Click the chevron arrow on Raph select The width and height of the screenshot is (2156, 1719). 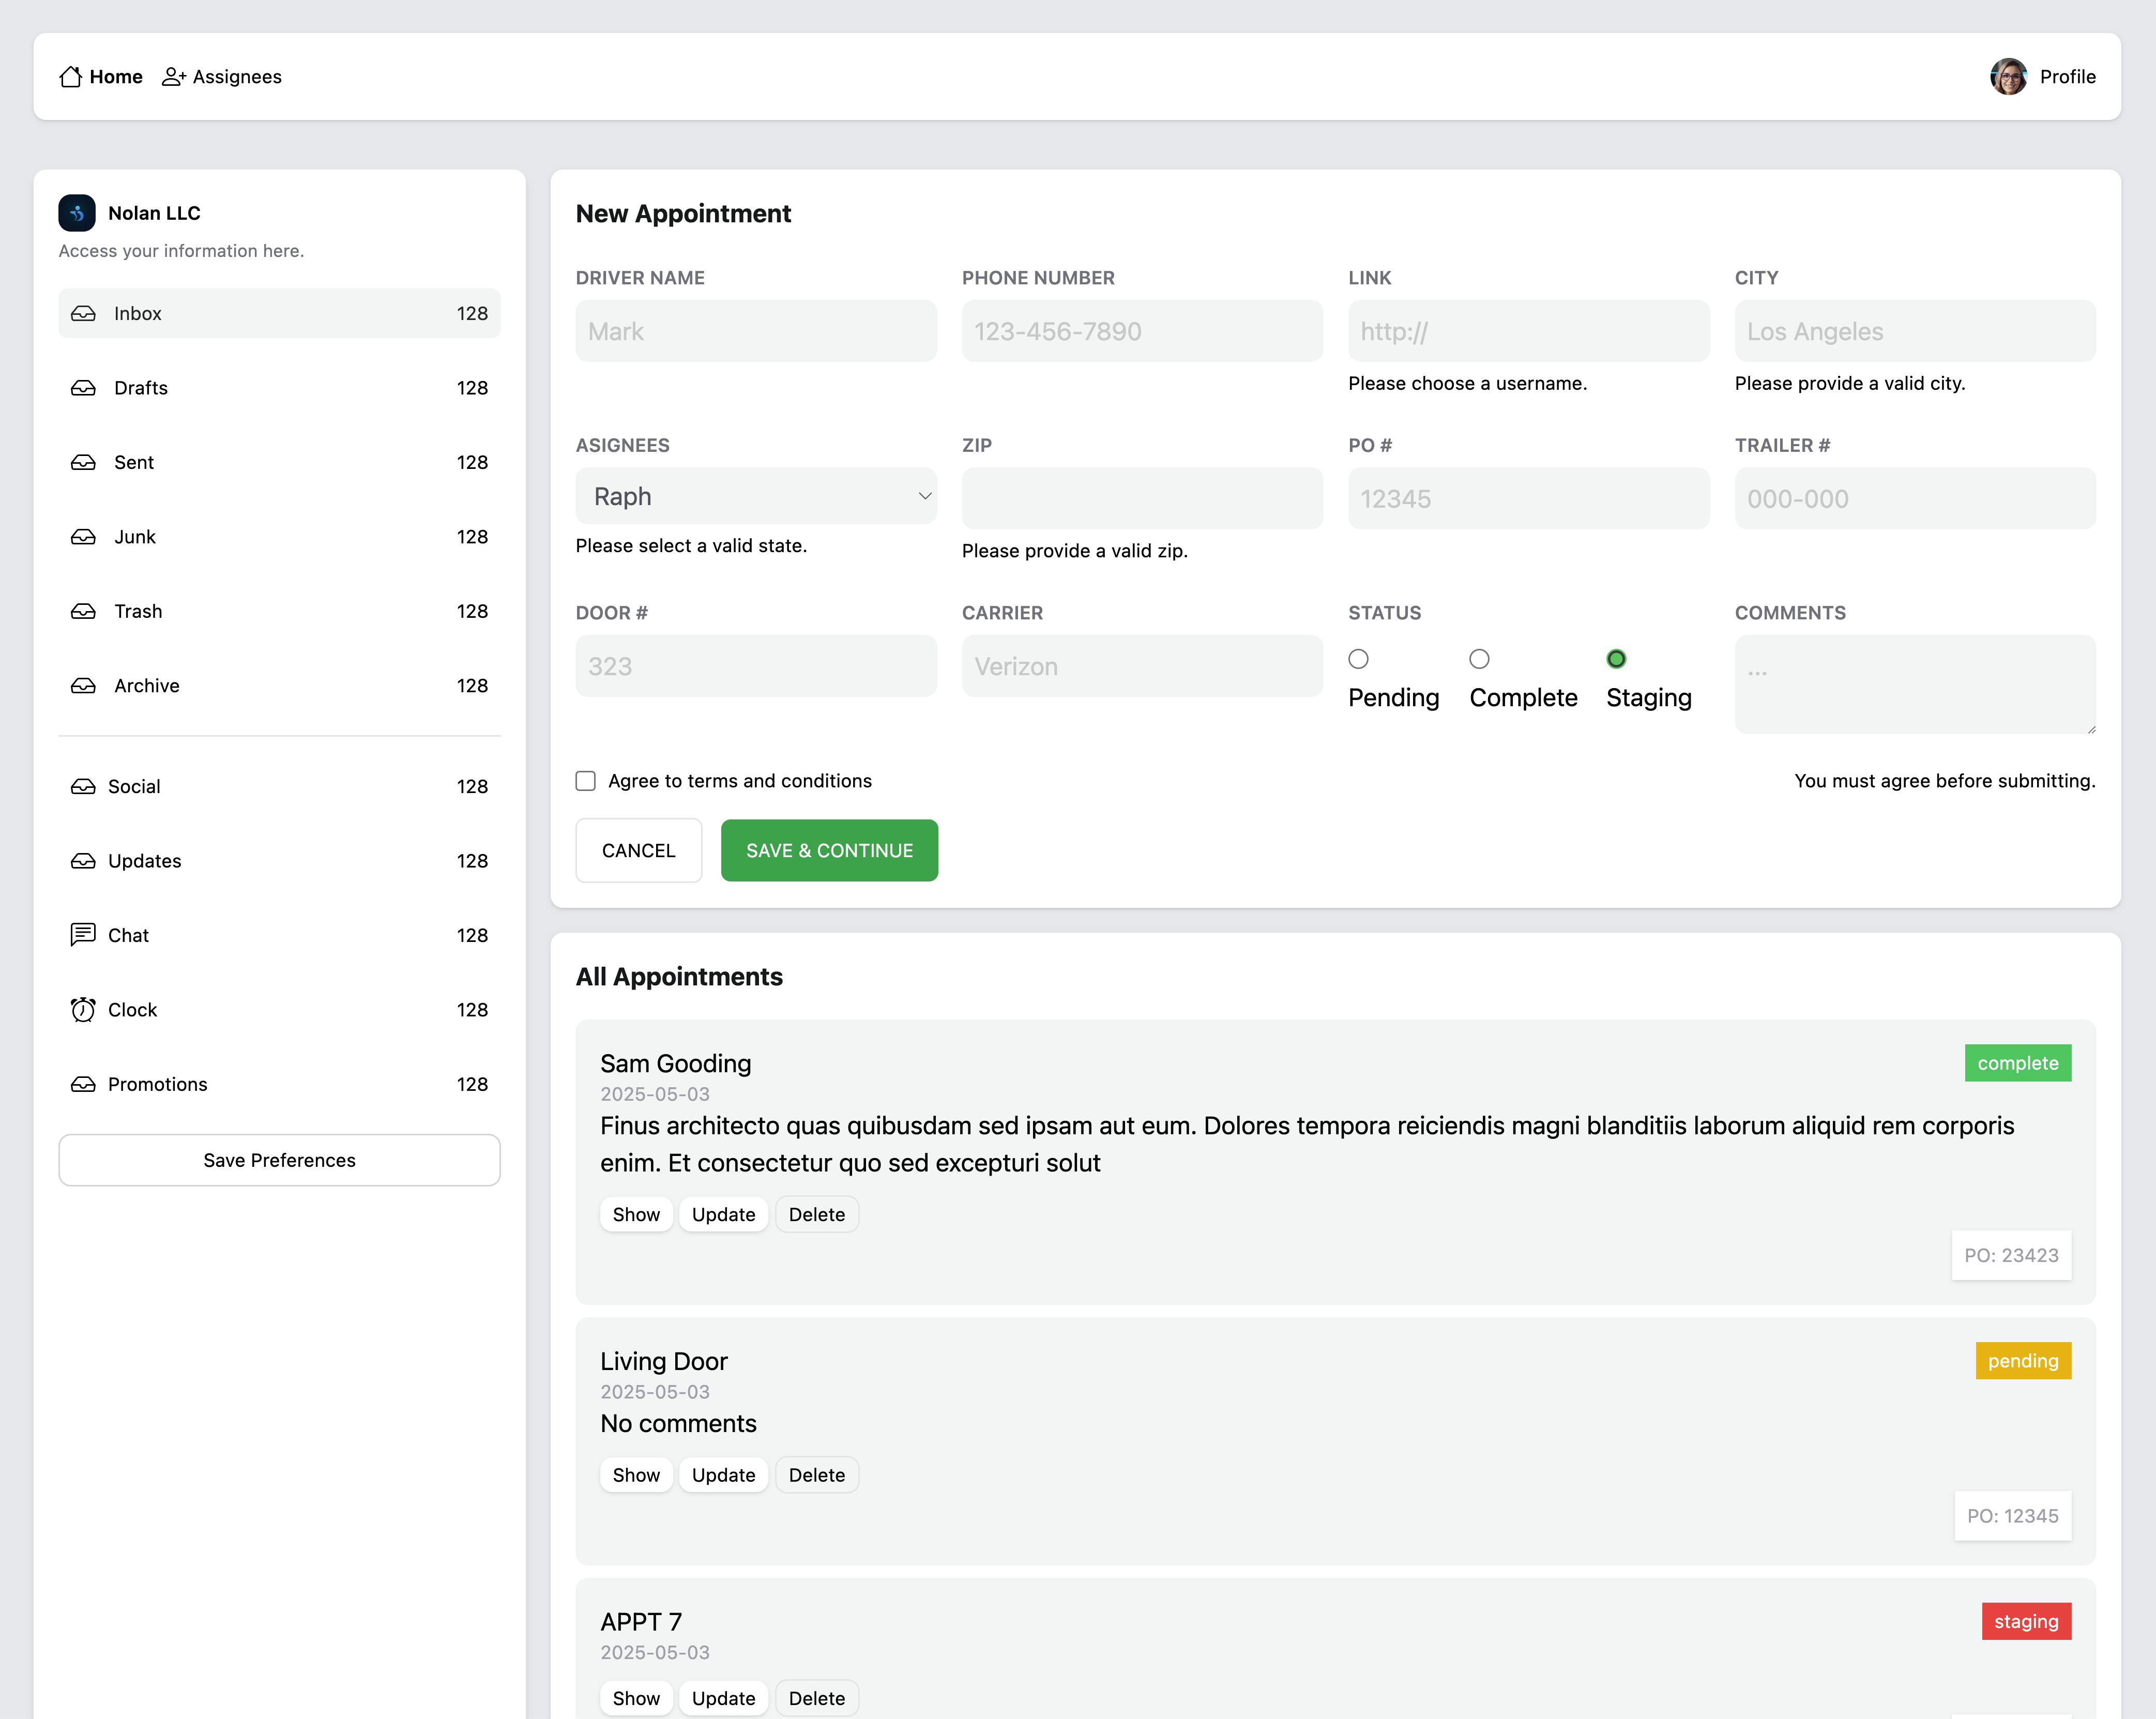point(925,497)
